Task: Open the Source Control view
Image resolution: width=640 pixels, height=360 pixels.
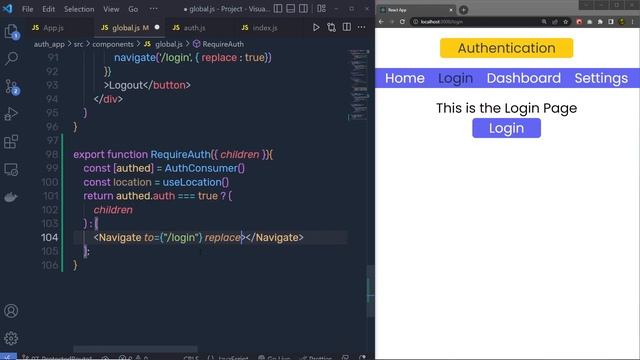Action: [x=11, y=87]
